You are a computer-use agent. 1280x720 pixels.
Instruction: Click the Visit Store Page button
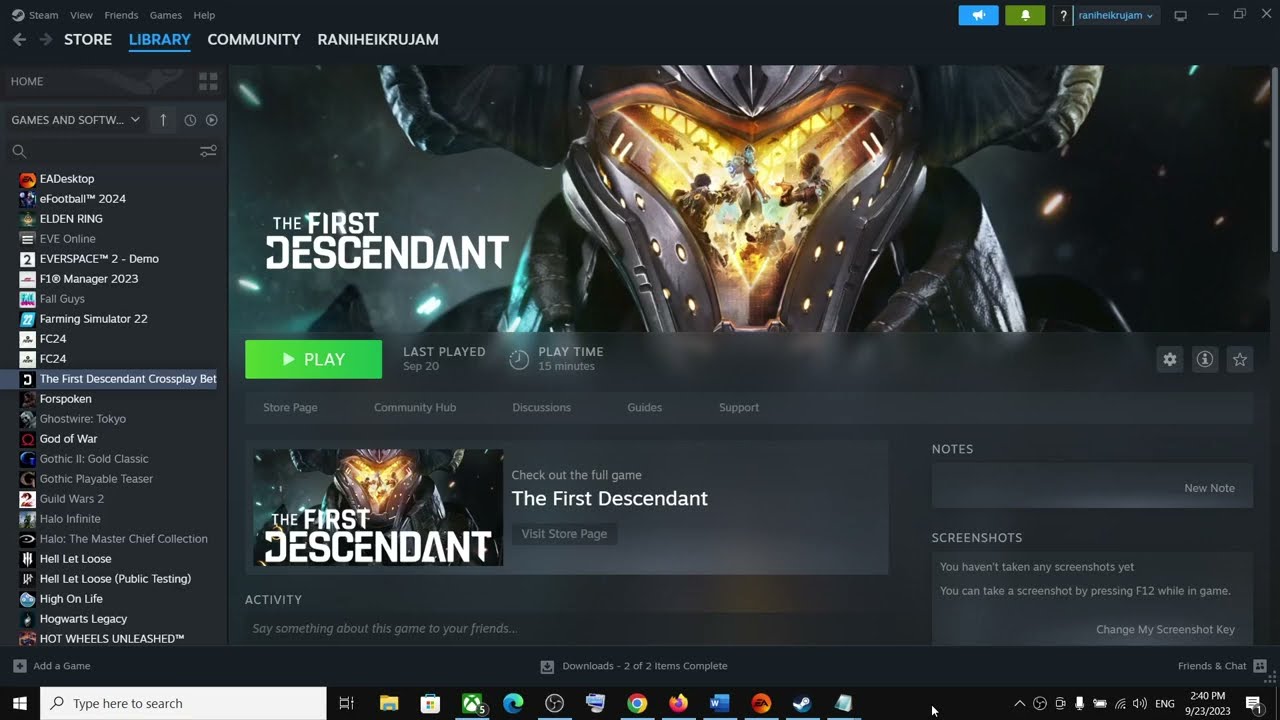click(564, 534)
